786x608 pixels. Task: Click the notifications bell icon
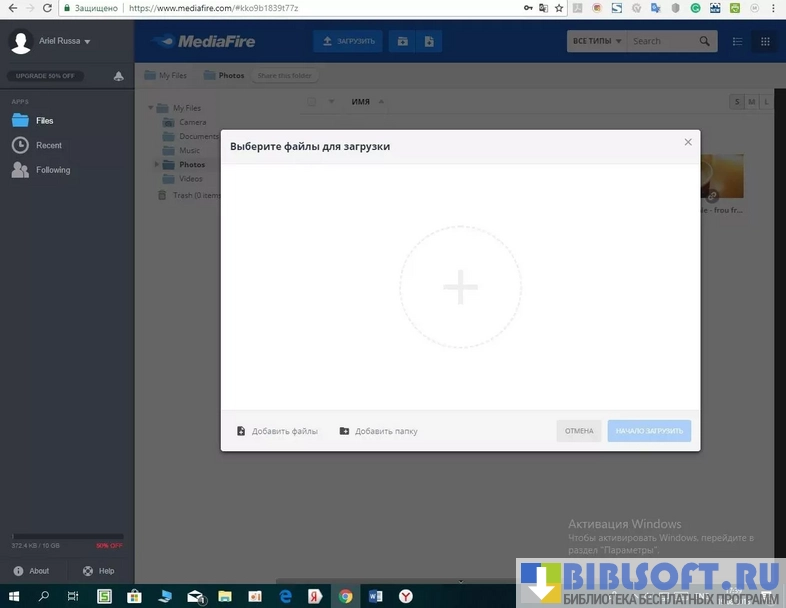pyautogui.click(x=118, y=76)
